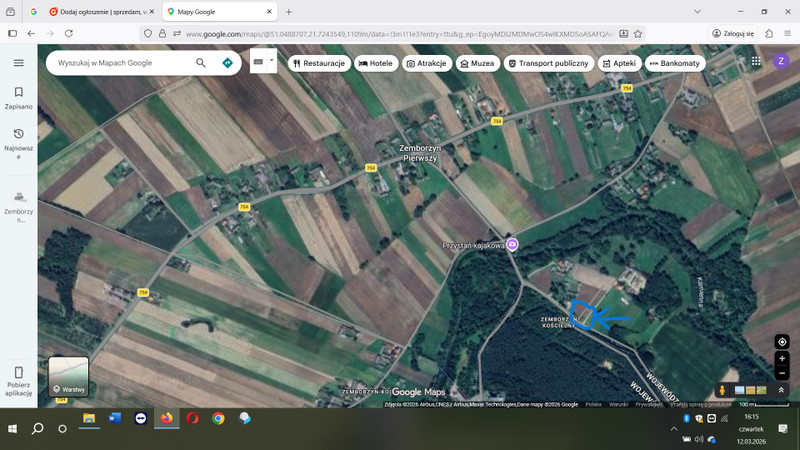Viewport: 800px width, 450px height.
Task: Expand the imagery strip double-chevron
Action: pos(782,390)
